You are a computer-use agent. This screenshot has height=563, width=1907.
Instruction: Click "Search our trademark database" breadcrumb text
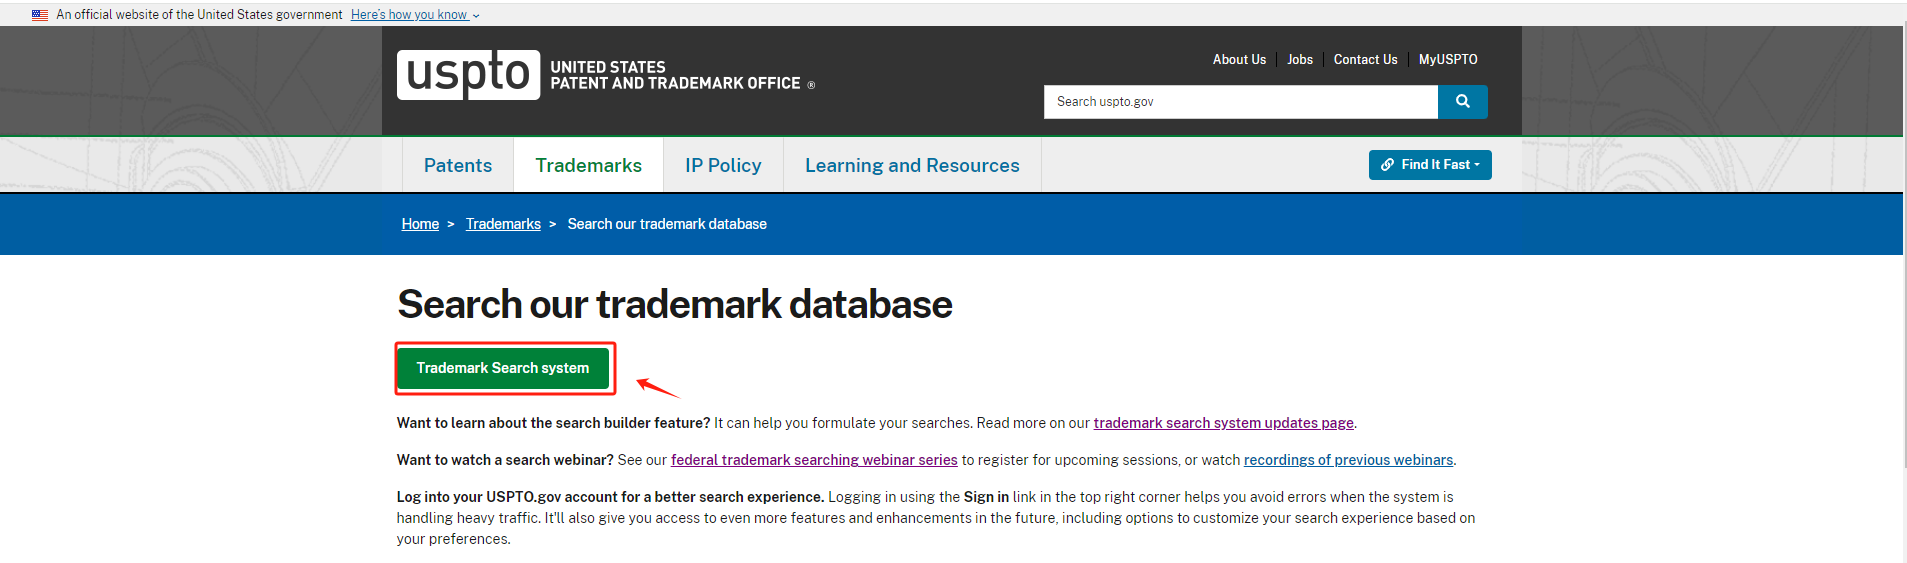click(667, 224)
